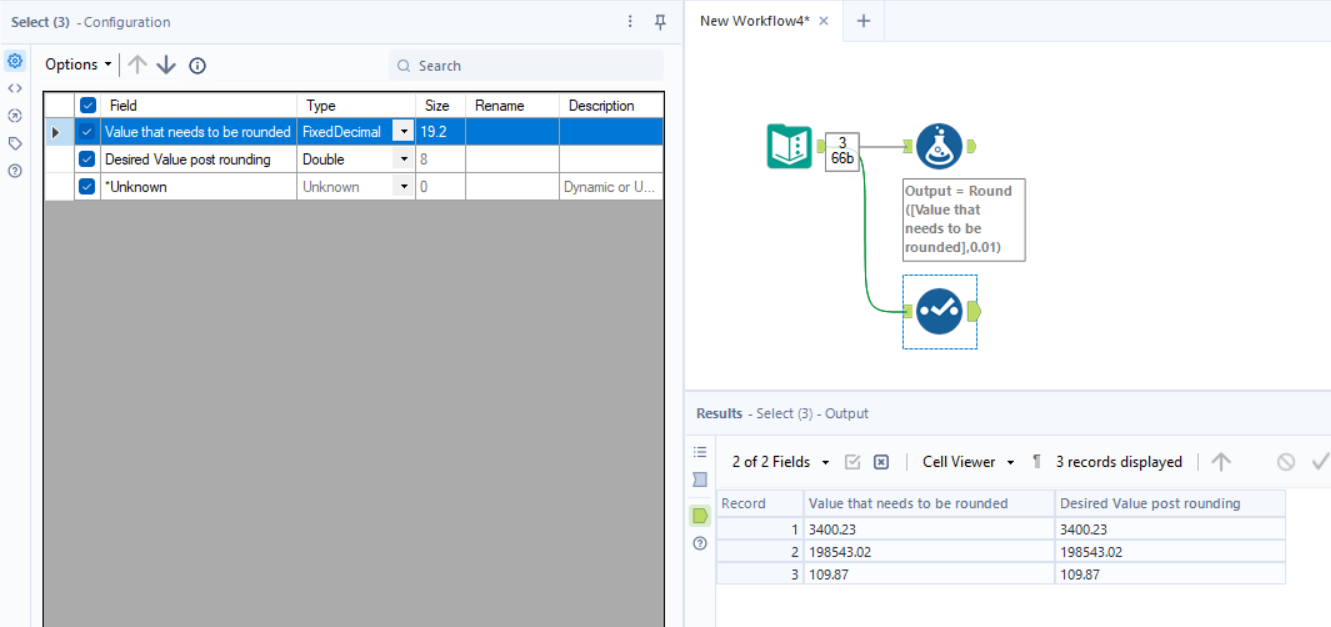This screenshot has width=1331, height=627.
Task: Pin the Configuration panel
Action: (659, 21)
